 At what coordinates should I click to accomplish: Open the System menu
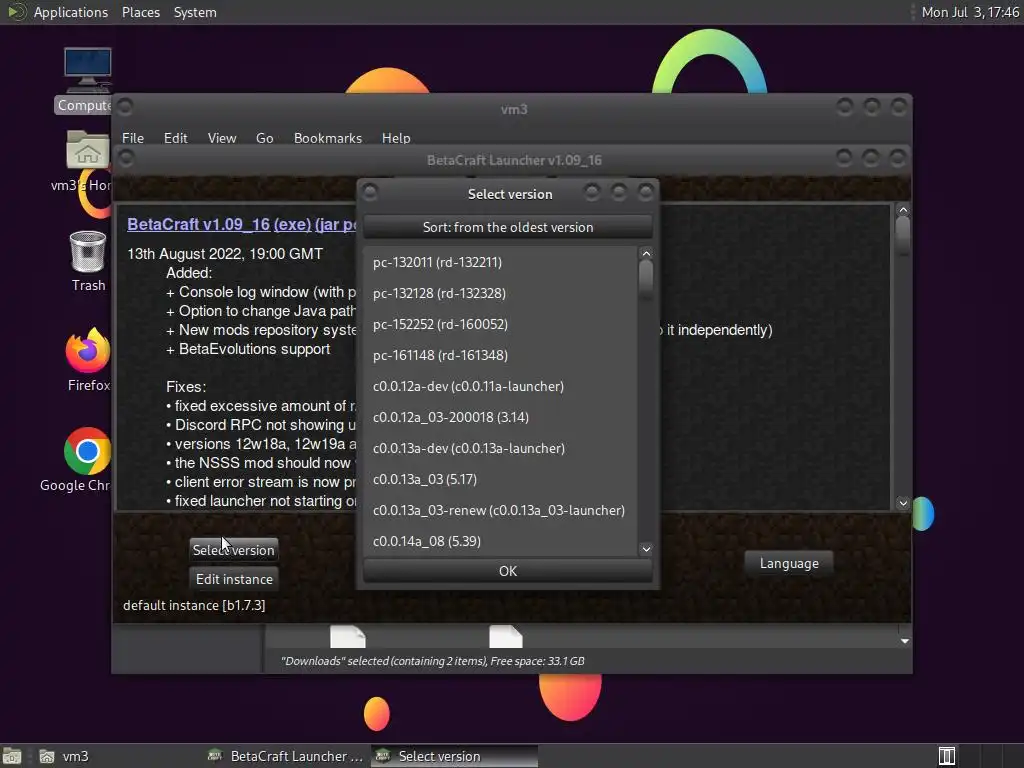click(195, 12)
